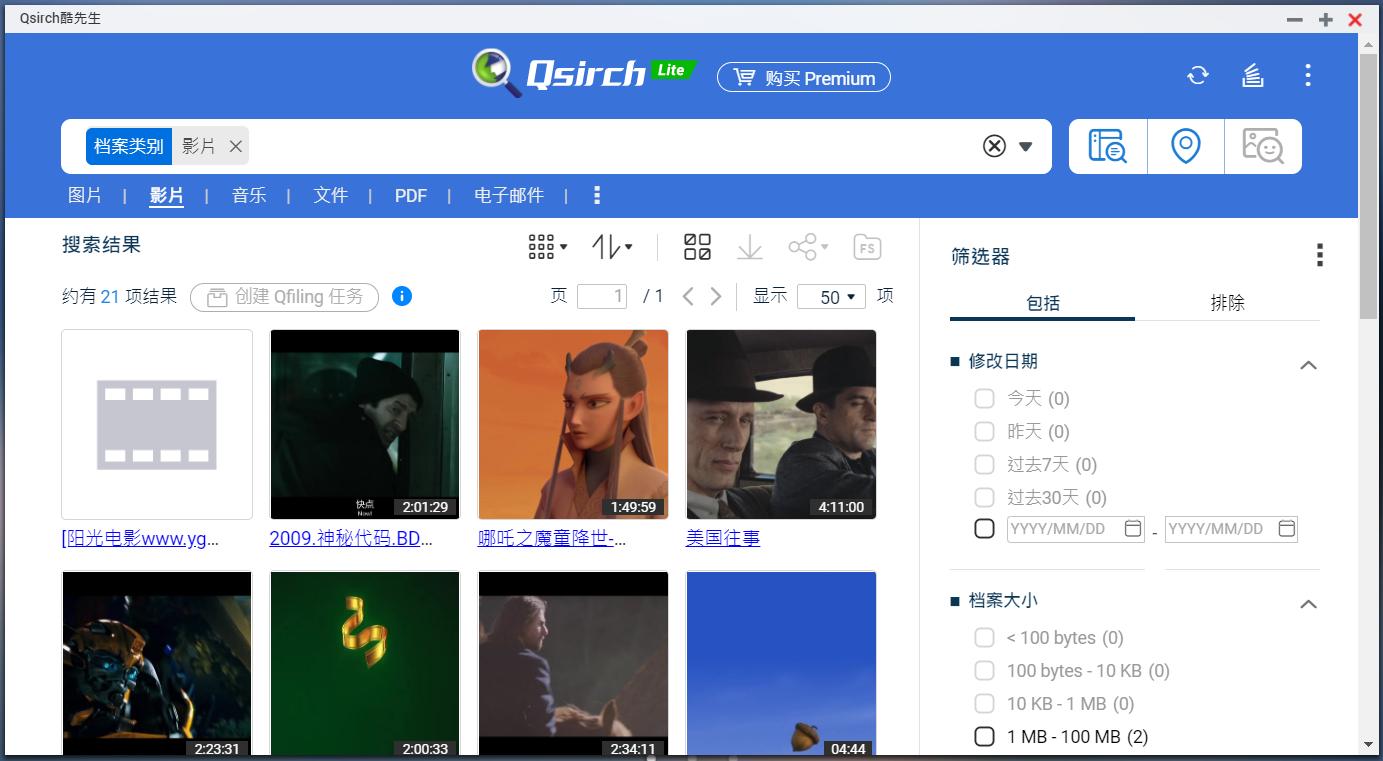The image size is (1383, 761).
Task: Click the refresh sync icon in header
Action: click(1197, 75)
